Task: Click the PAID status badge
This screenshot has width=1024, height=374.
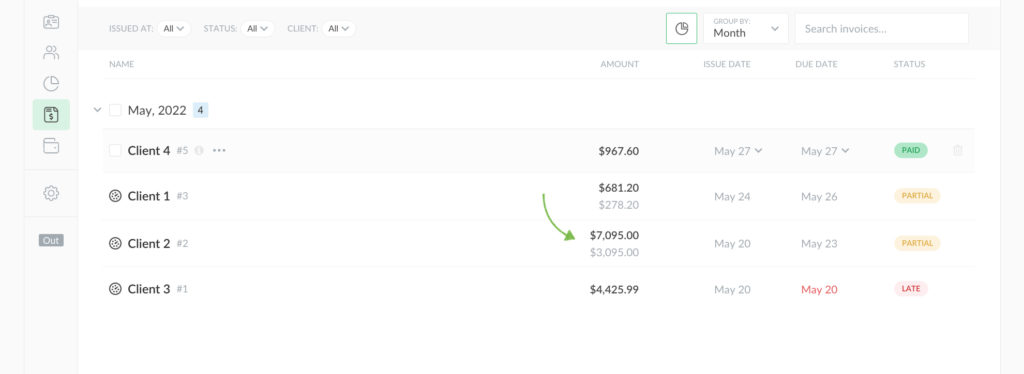Action: pos(910,150)
